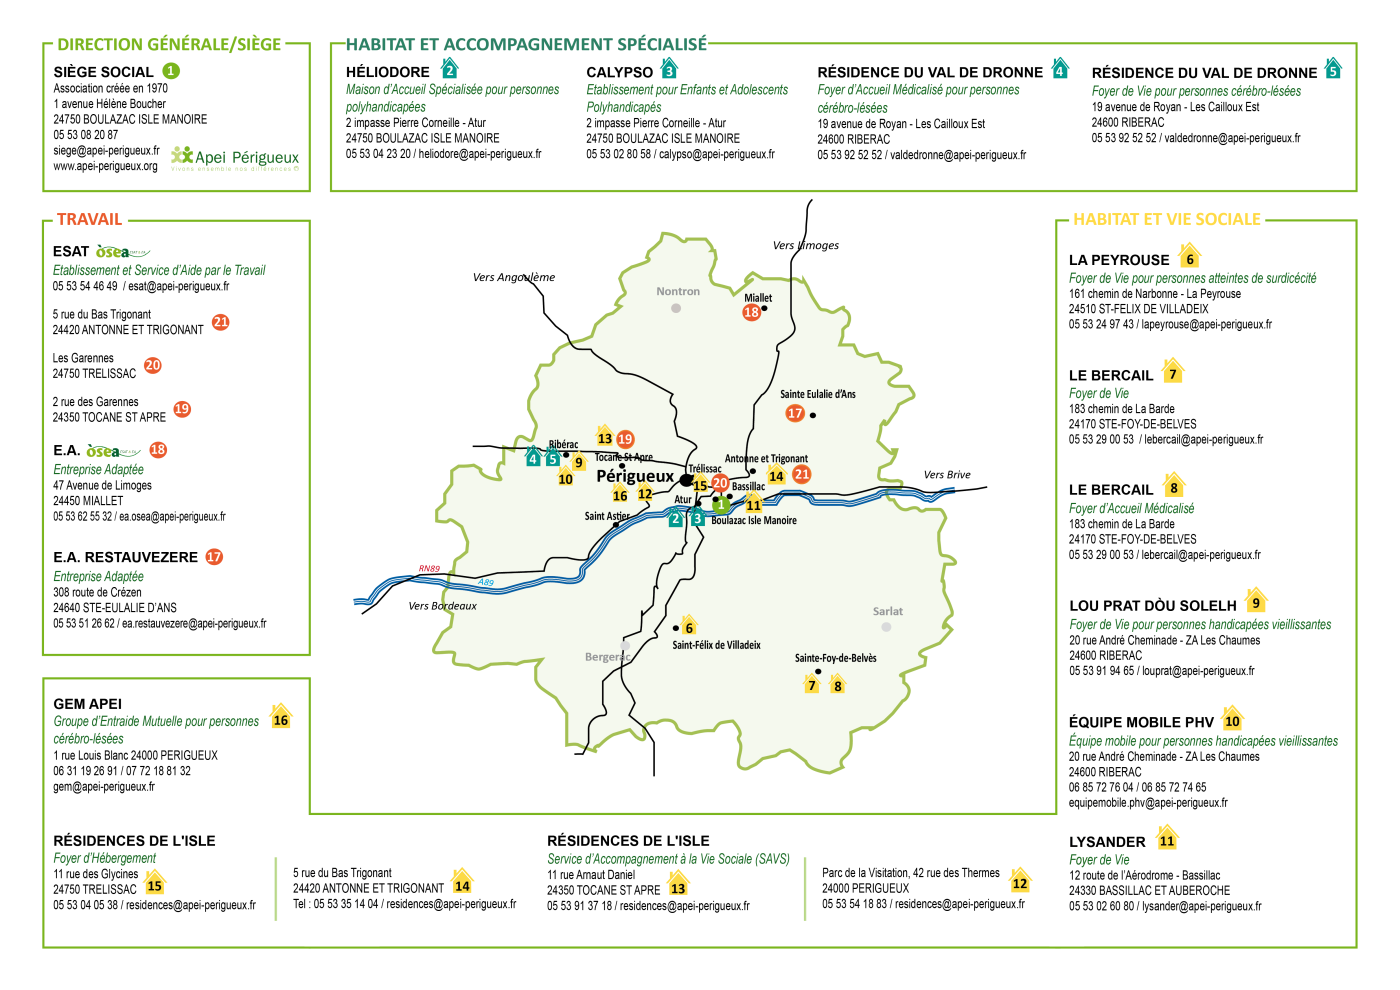This screenshot has height=990, width=1400.
Task: Click the osea logo next to ESAT heading
Action: coord(123,252)
